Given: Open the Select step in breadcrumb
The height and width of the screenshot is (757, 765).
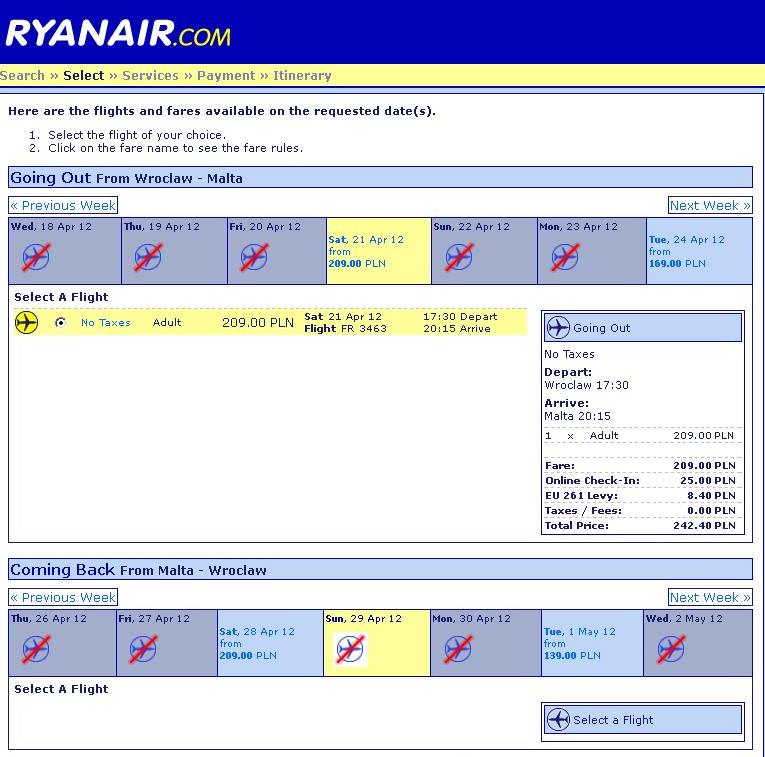Looking at the screenshot, I should coord(83,76).
